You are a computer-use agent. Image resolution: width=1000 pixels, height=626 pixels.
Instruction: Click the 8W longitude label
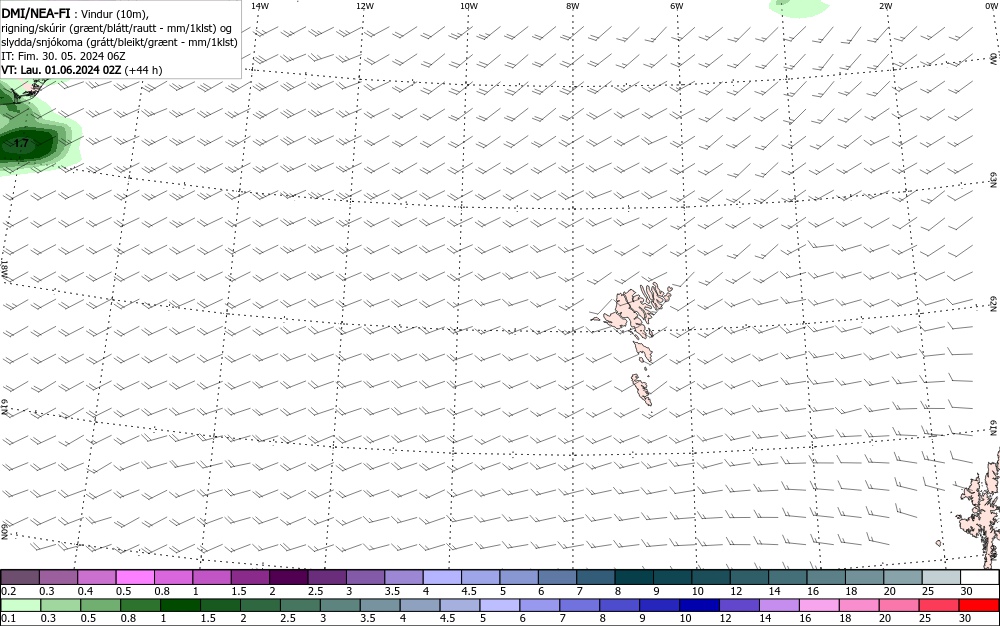[x=573, y=6]
